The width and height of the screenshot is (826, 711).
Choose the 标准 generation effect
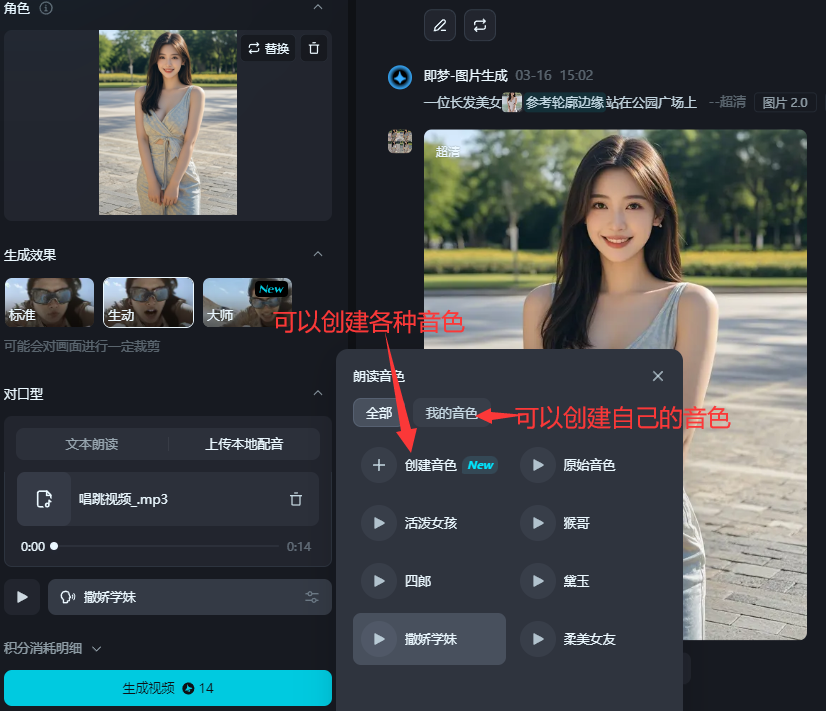click(50, 302)
